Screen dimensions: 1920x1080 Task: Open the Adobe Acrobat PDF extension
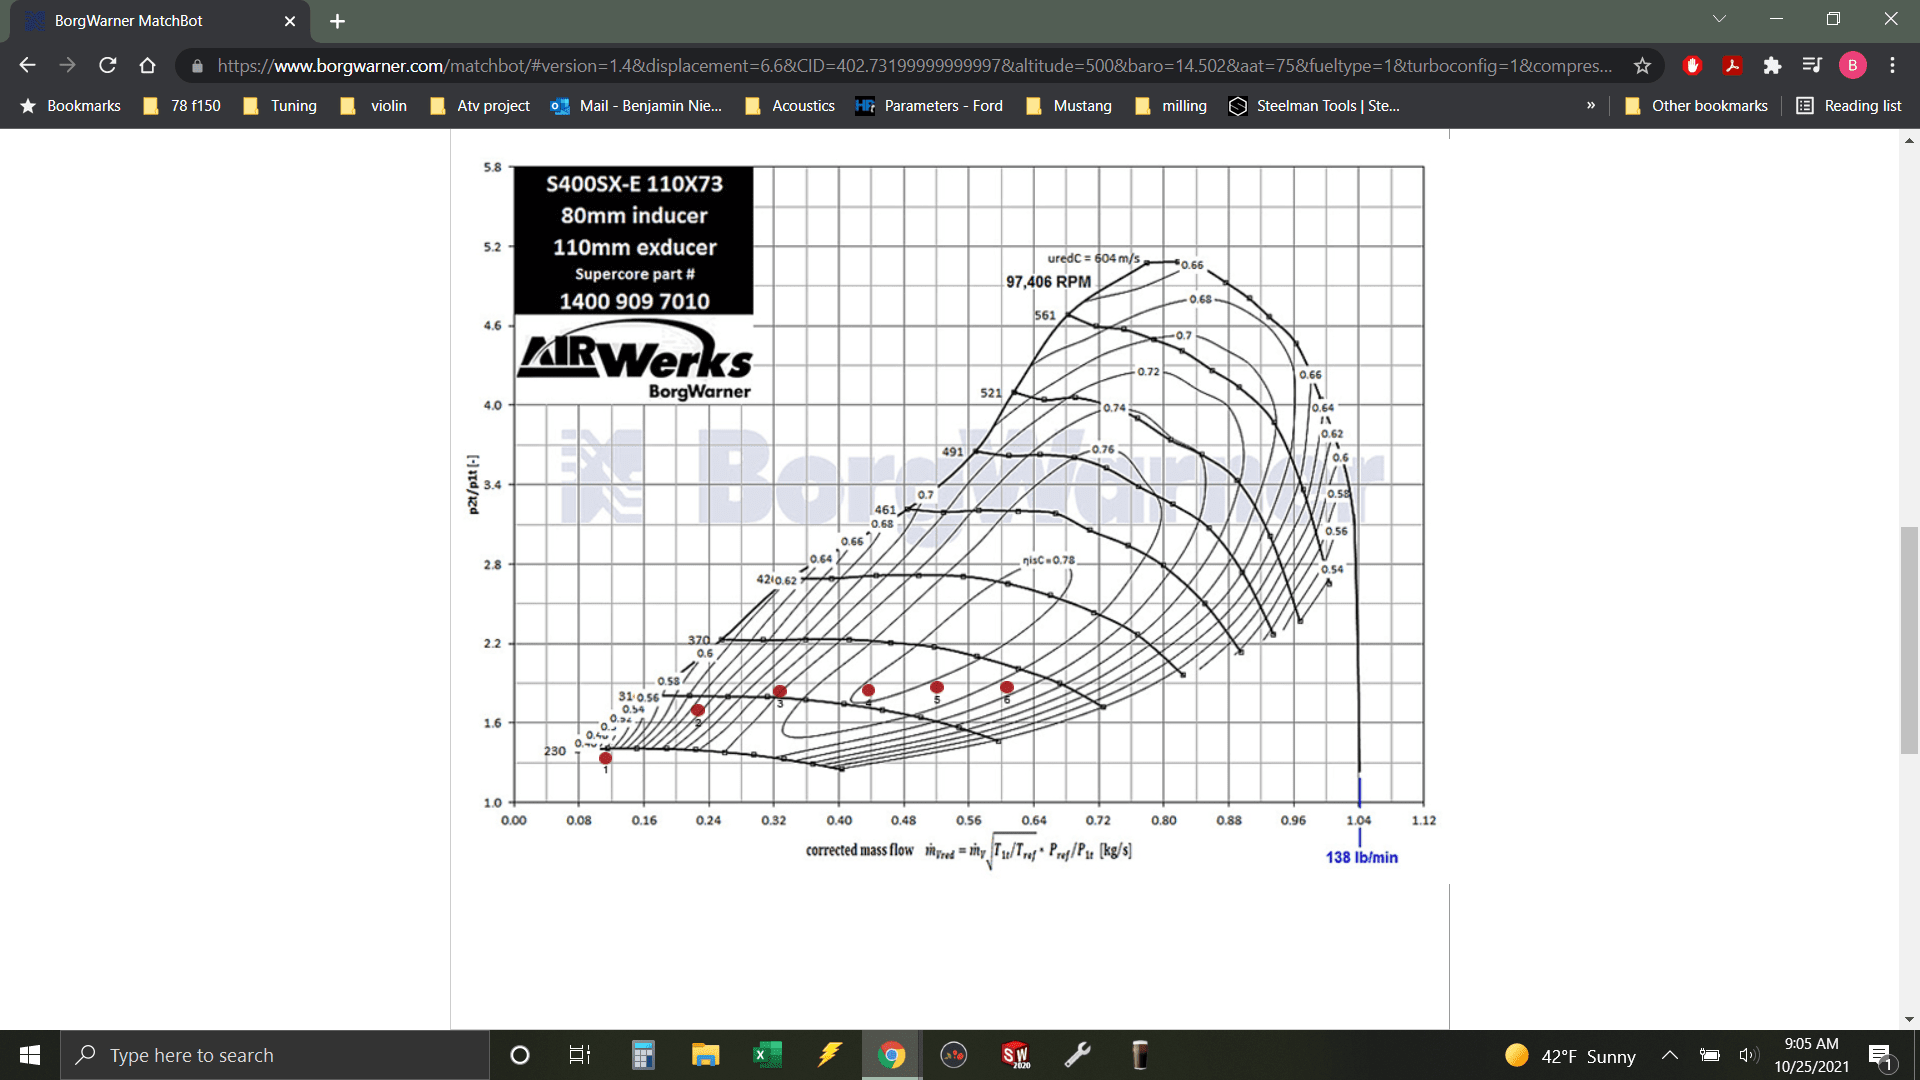pos(1732,65)
